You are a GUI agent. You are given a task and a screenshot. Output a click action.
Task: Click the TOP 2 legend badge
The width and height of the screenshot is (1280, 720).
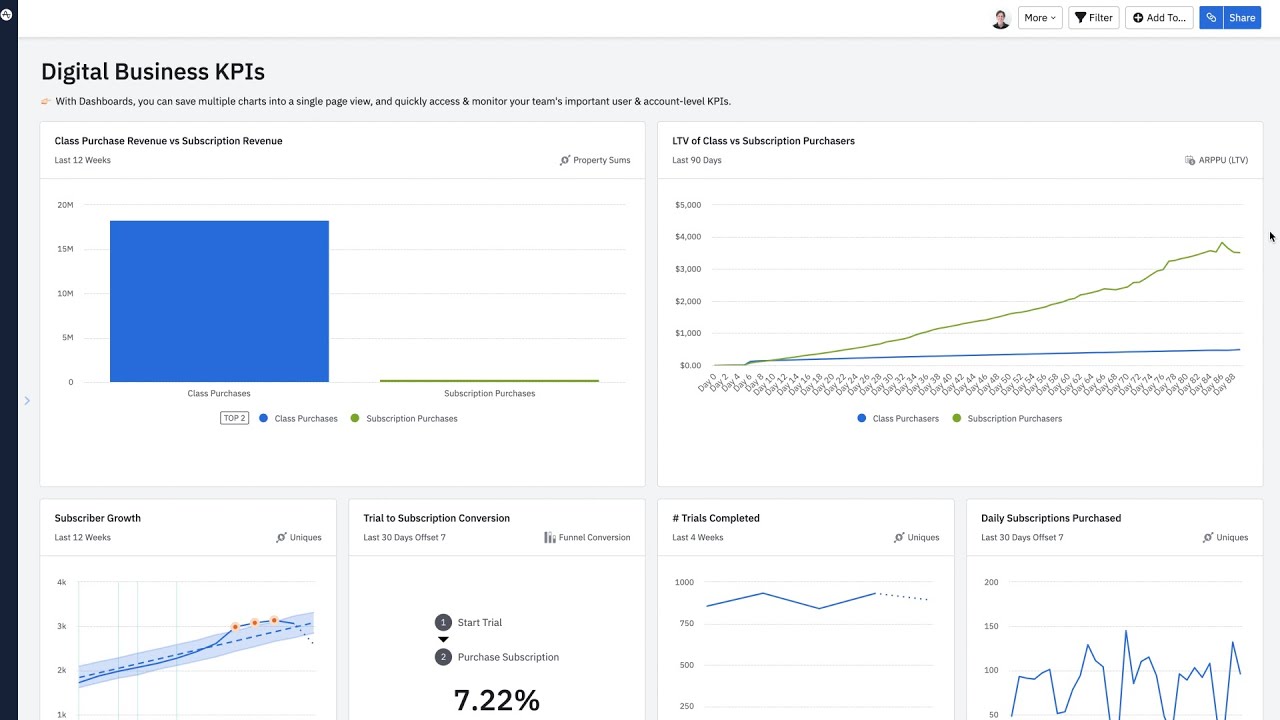click(234, 418)
